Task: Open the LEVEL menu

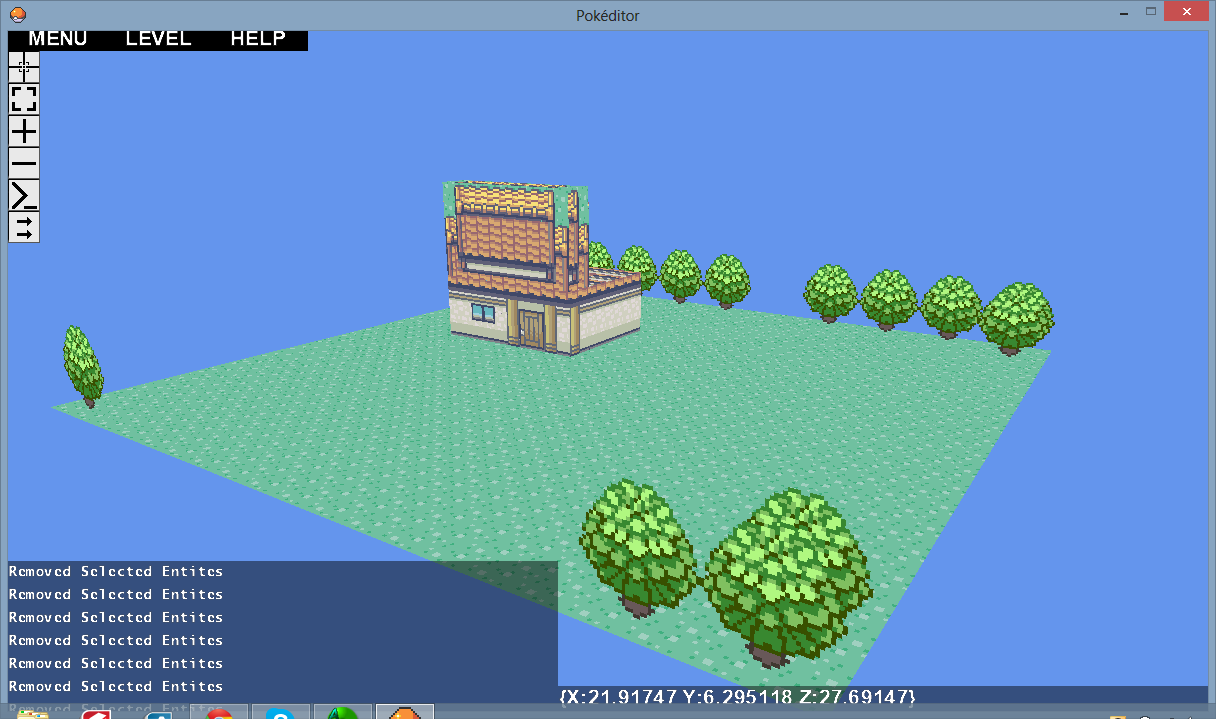Action: click(158, 39)
